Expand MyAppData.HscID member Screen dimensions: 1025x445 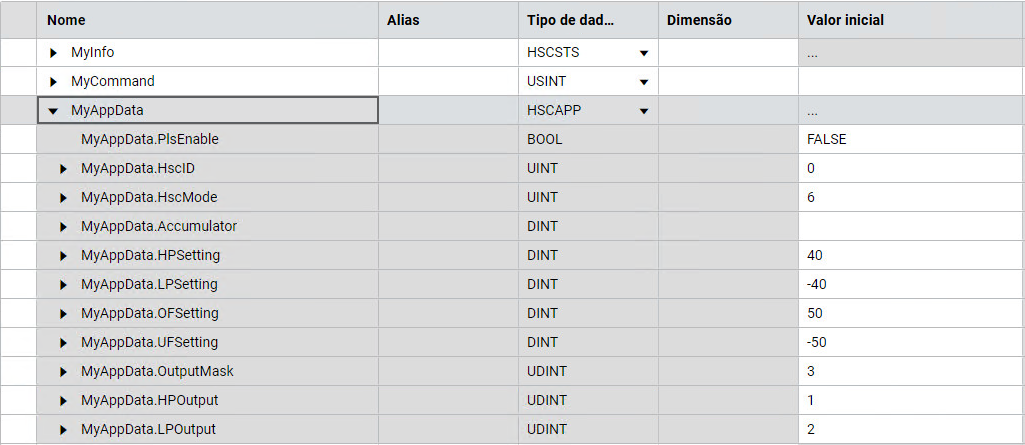65,168
